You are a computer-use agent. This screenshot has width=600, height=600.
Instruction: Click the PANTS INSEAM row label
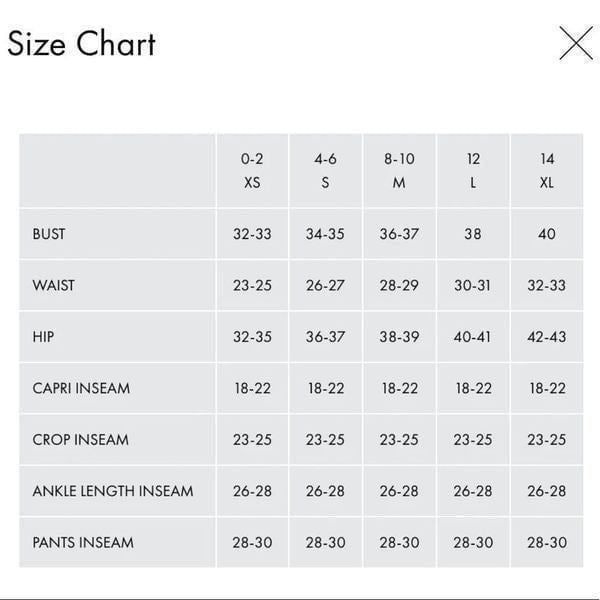83,543
